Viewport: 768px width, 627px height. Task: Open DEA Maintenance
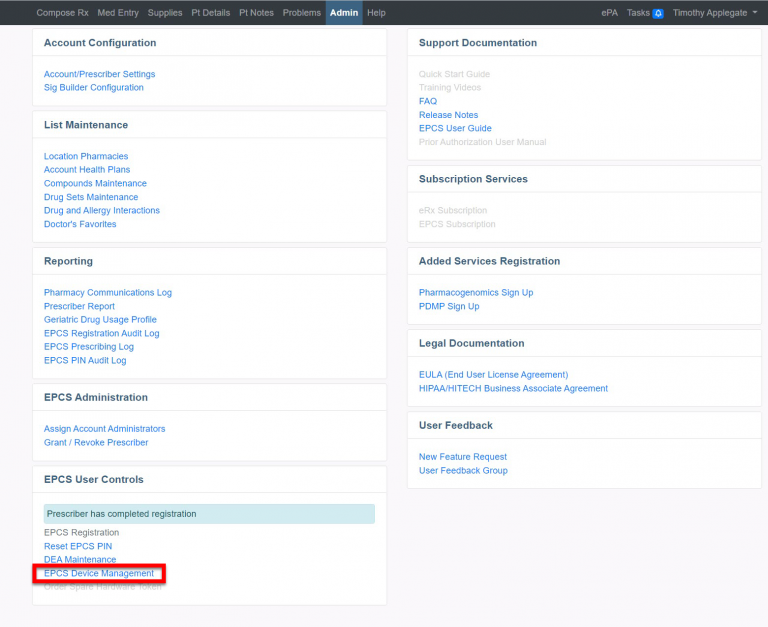80,559
